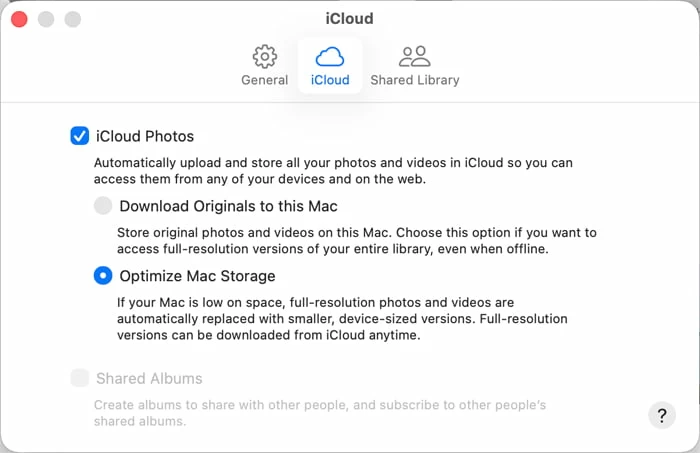700x453 pixels.
Task: Select the Download Originals radio button
Action: click(103, 206)
